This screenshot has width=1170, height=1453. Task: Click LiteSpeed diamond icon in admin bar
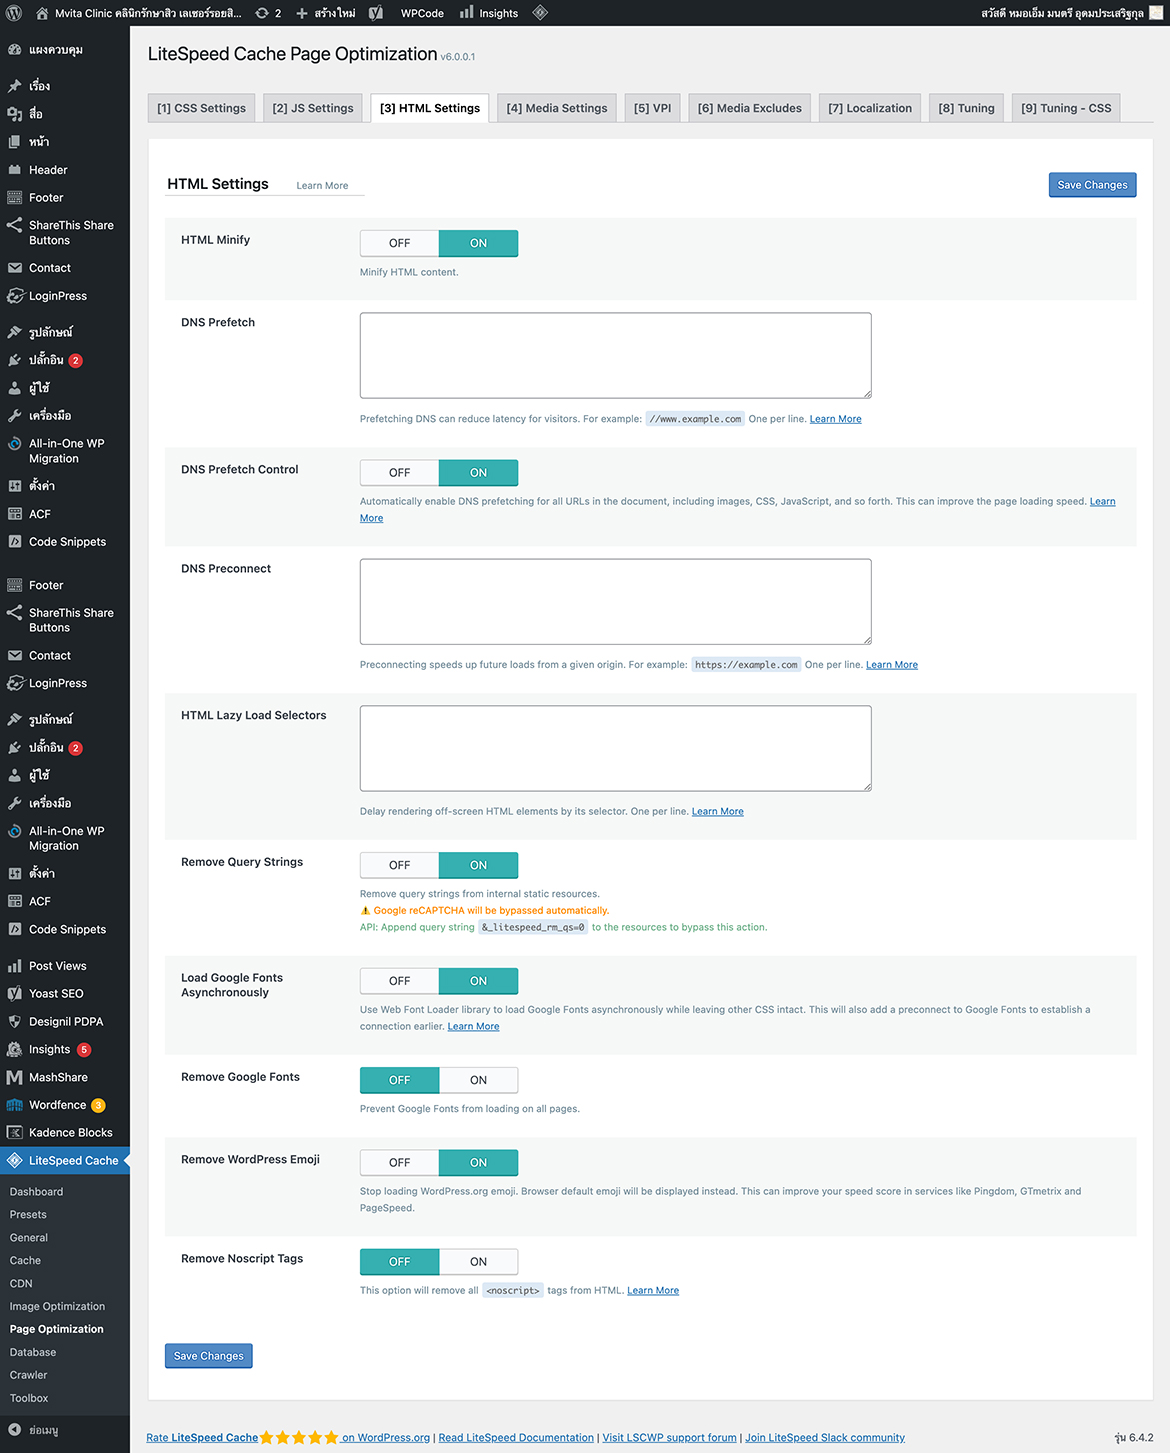click(540, 13)
